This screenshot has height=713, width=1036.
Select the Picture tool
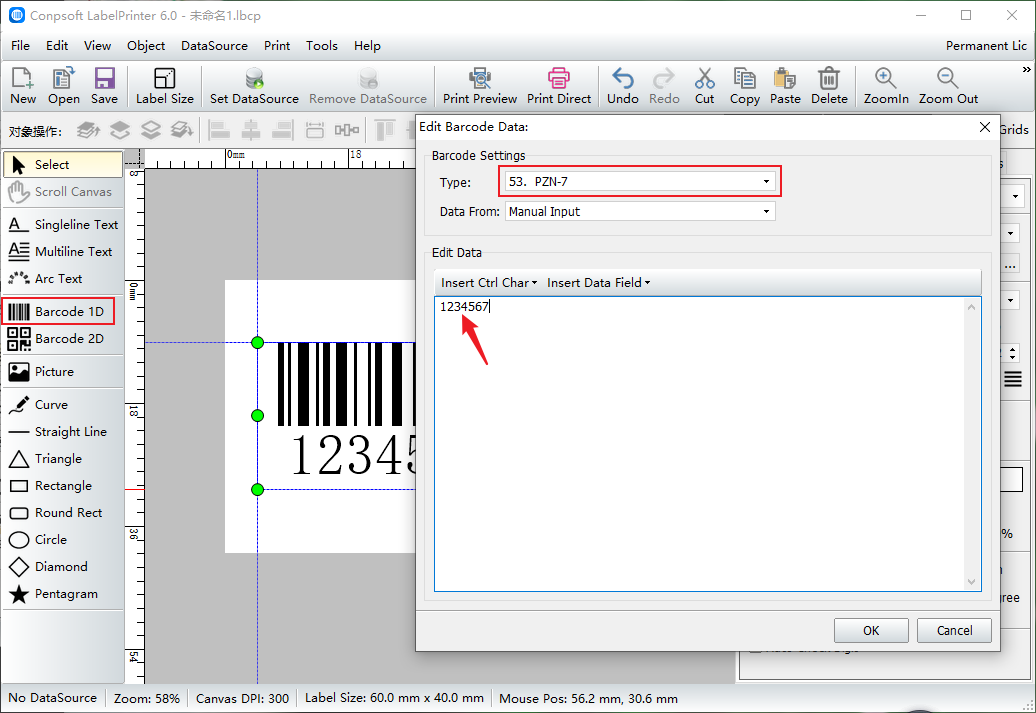coord(63,371)
